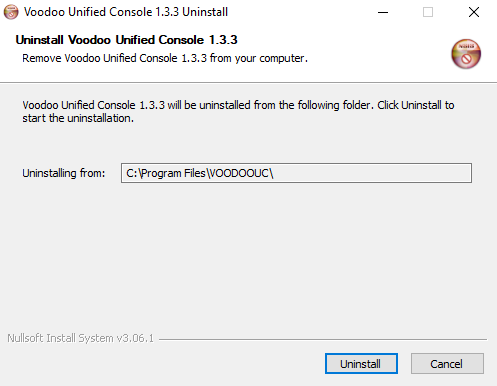The image size is (497, 386).
Task: Click the word VOODOOUC in the path
Action: tap(239, 173)
